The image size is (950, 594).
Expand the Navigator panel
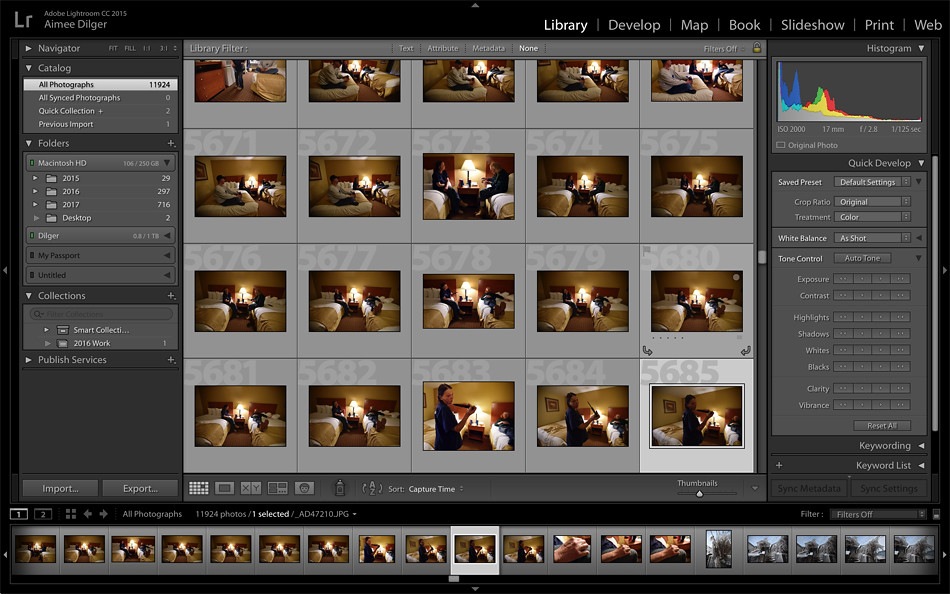click(28, 48)
